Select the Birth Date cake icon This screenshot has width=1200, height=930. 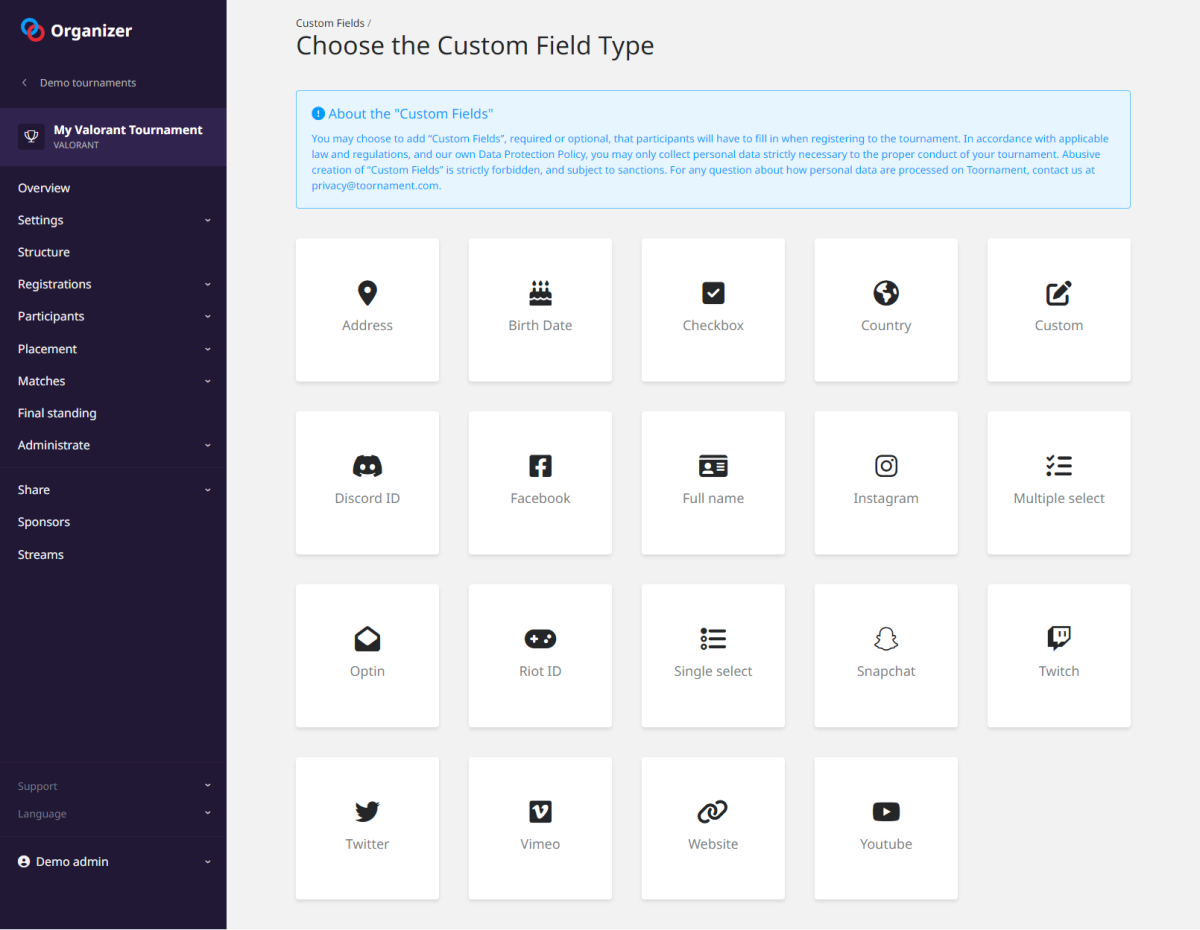point(540,293)
